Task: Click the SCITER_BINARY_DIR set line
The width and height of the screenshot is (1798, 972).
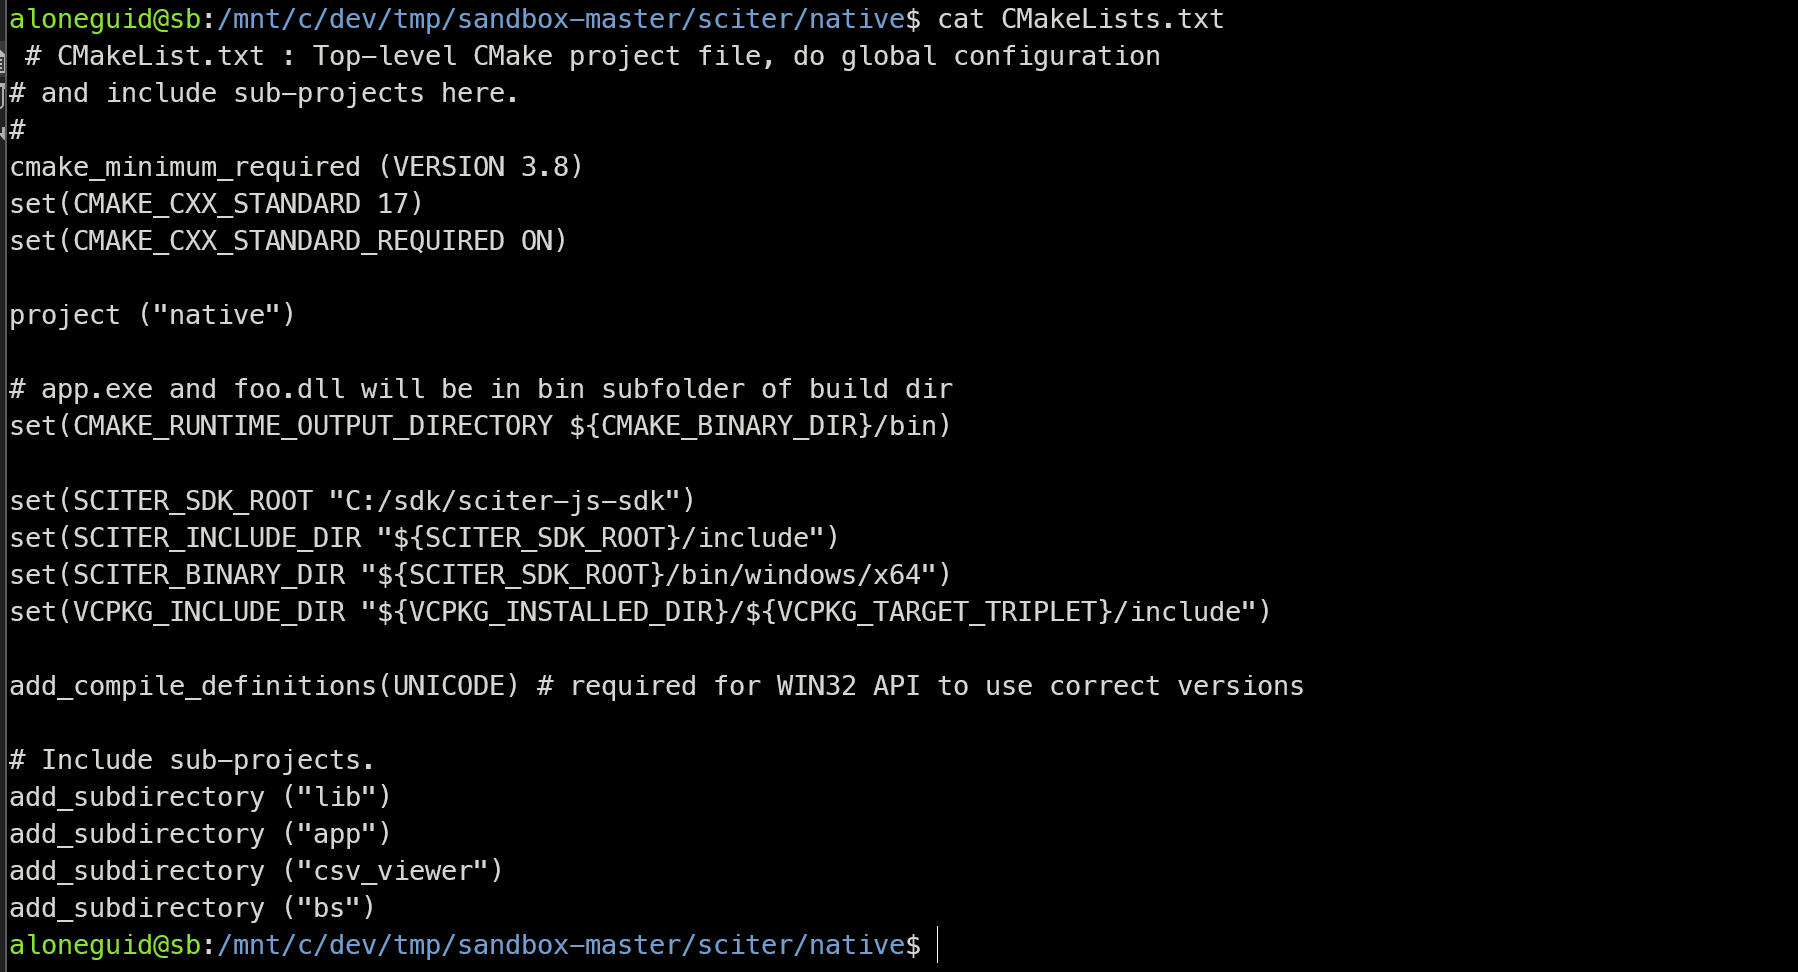Action: (x=480, y=575)
